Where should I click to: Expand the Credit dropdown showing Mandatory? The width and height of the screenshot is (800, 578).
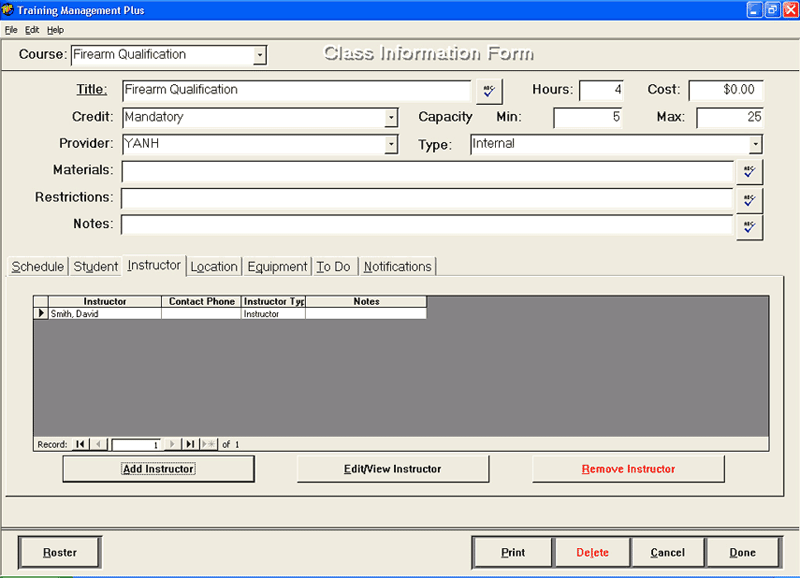391,117
